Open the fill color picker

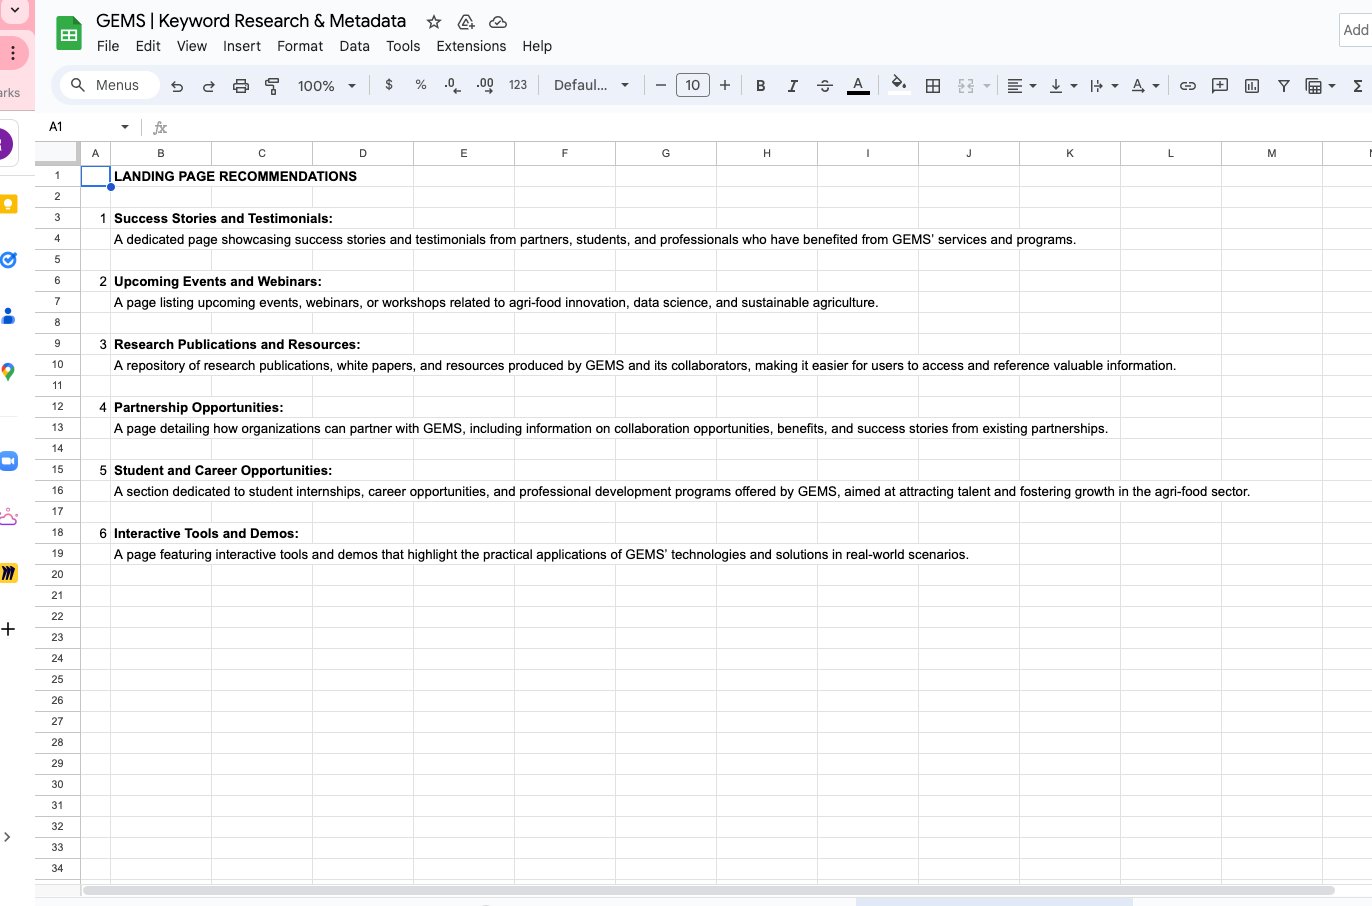[x=898, y=85]
